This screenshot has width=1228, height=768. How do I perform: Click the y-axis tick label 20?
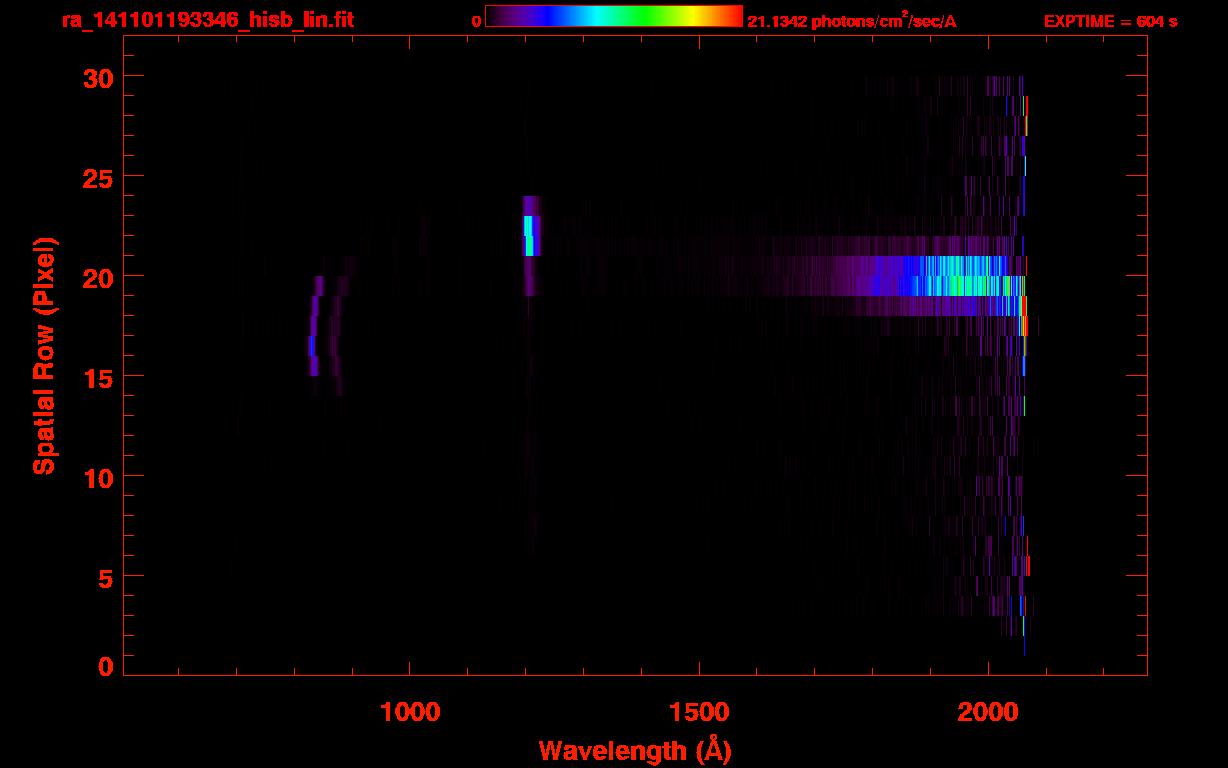(x=97, y=277)
